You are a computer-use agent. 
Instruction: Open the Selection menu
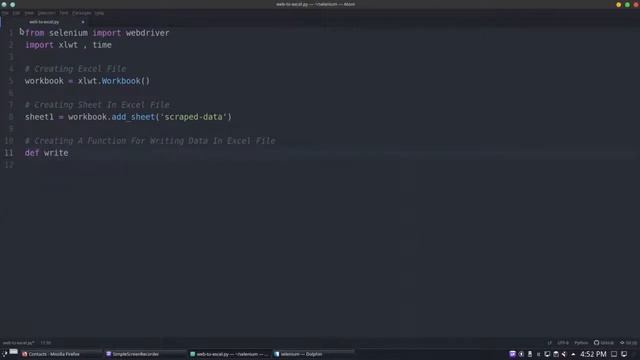tap(46, 13)
